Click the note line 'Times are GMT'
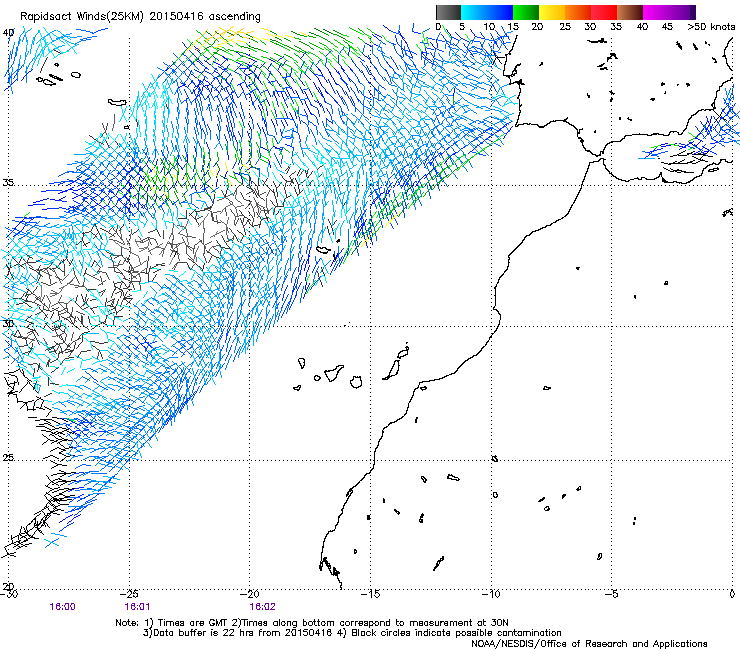Image resolution: width=740 pixels, height=650 pixels. point(312,623)
